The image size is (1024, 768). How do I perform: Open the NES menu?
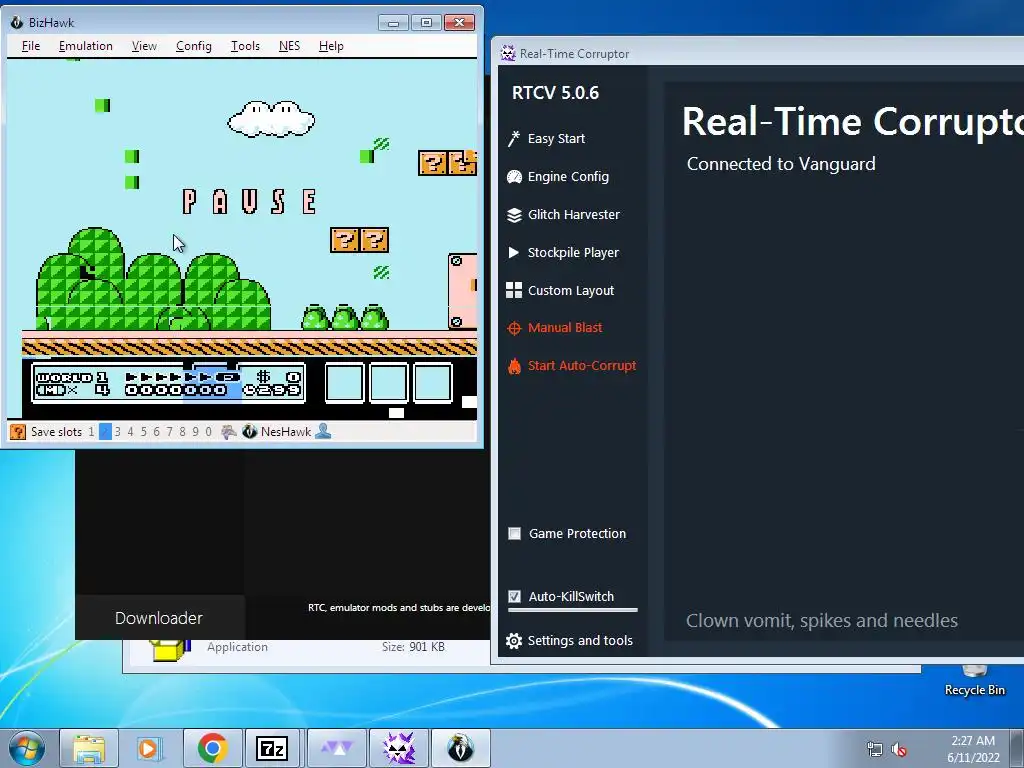[x=289, y=46]
